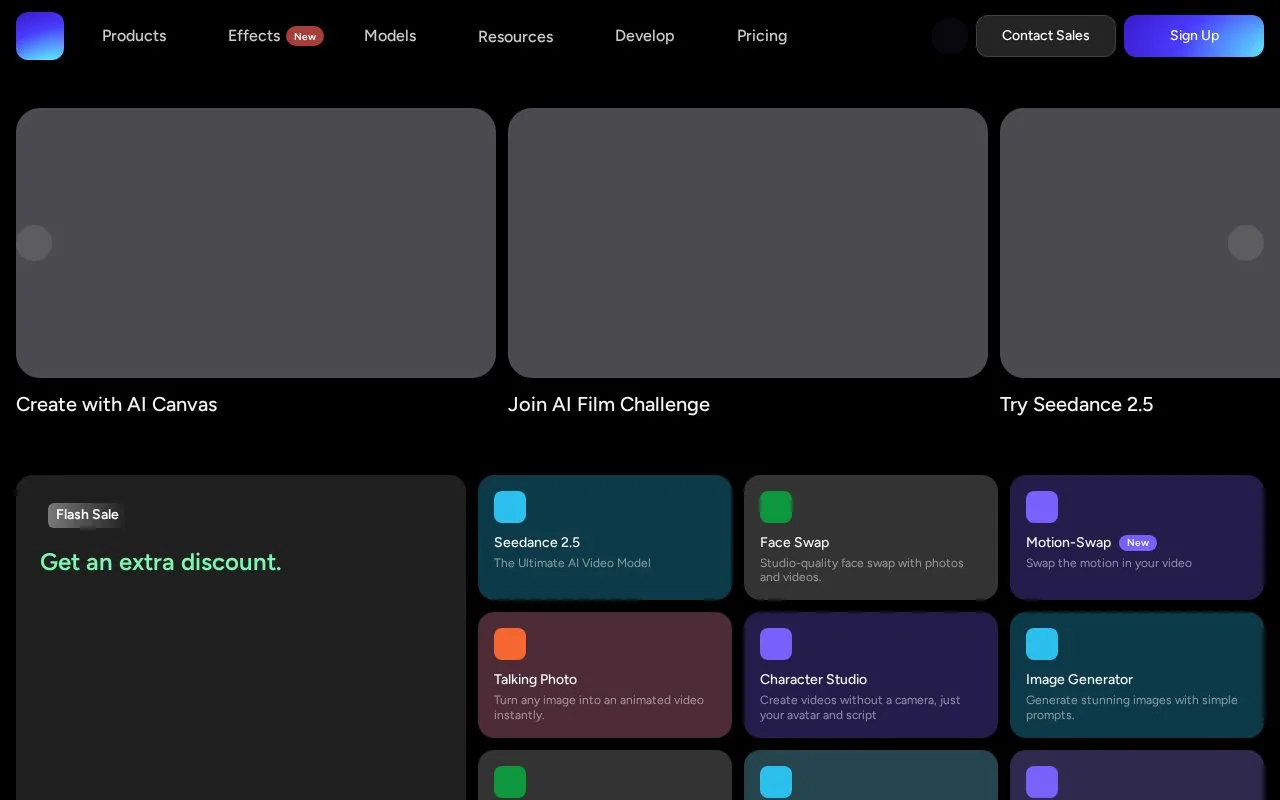1280x800 pixels.
Task: Go to the Pricing page
Action: [x=762, y=36]
